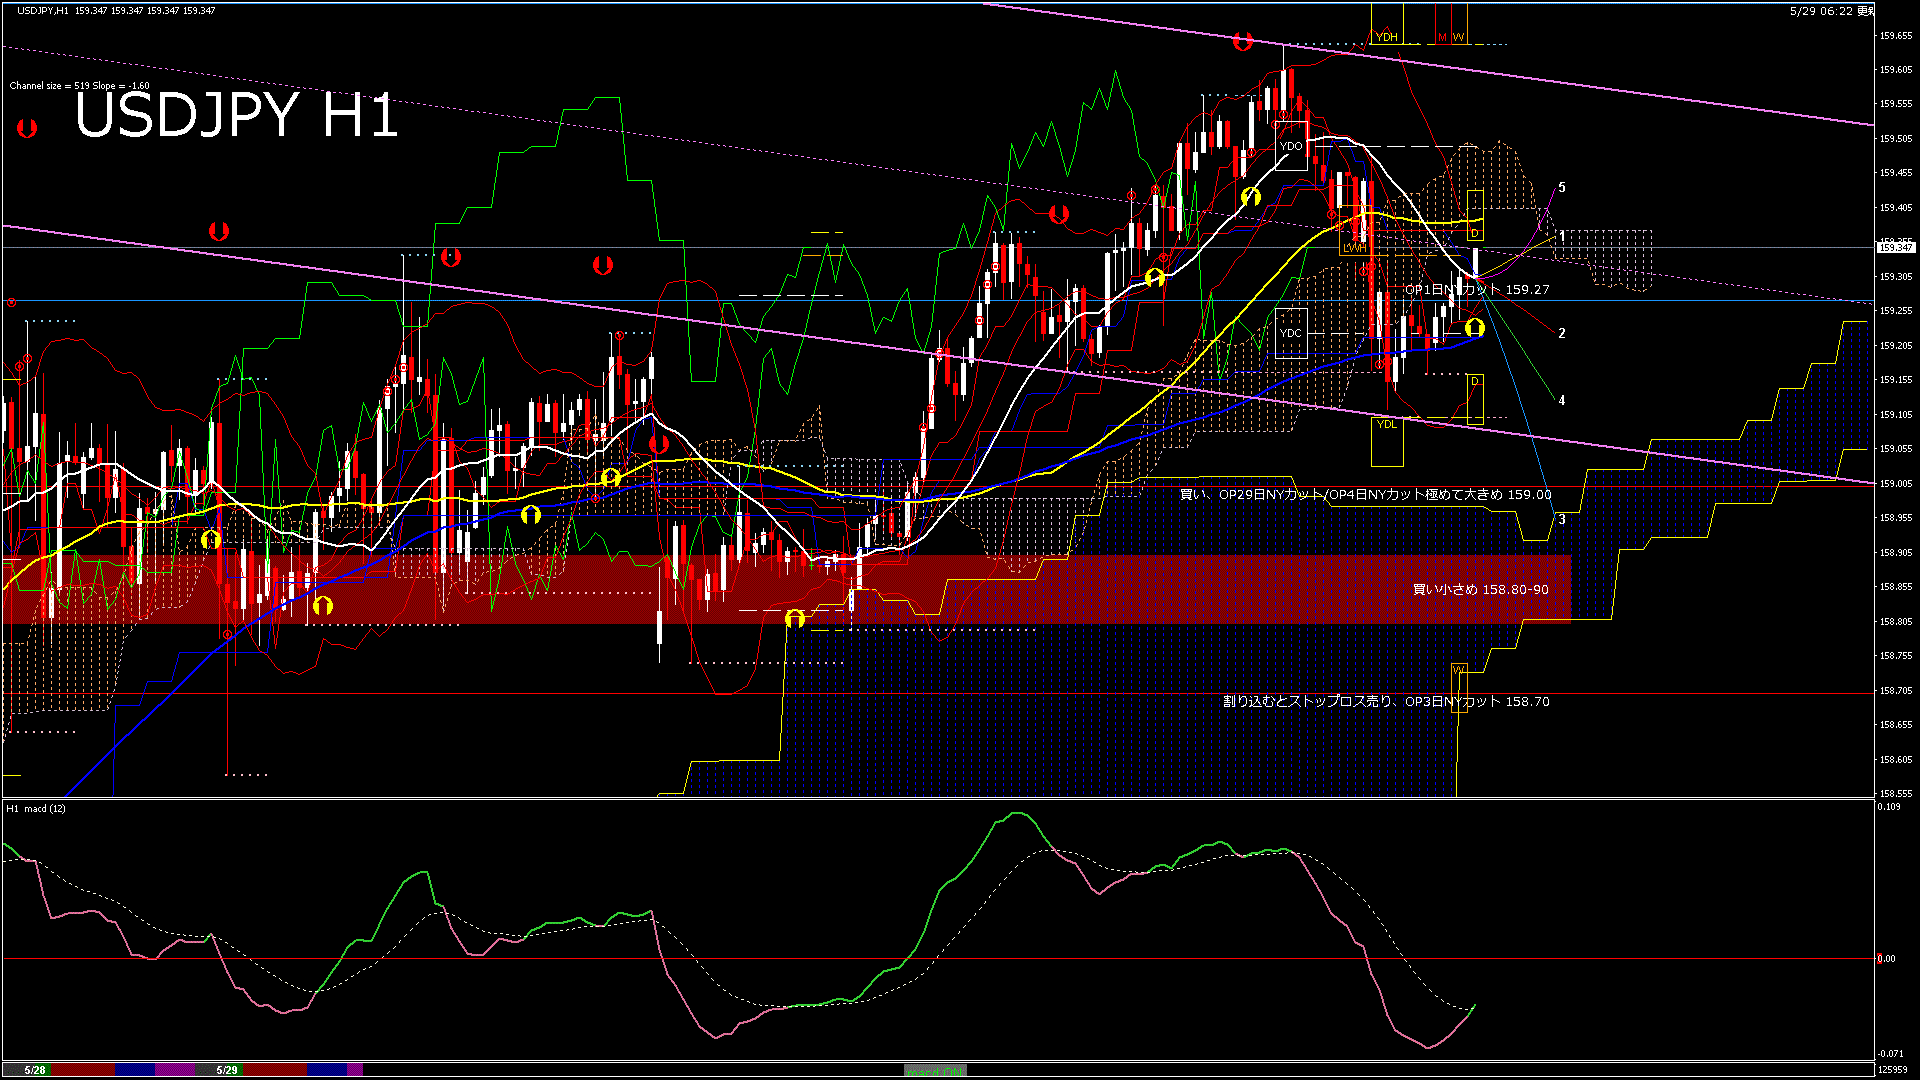Click the H1 macd (12) indicator label
Viewport: 1920px width, 1080px height.
pos(36,808)
